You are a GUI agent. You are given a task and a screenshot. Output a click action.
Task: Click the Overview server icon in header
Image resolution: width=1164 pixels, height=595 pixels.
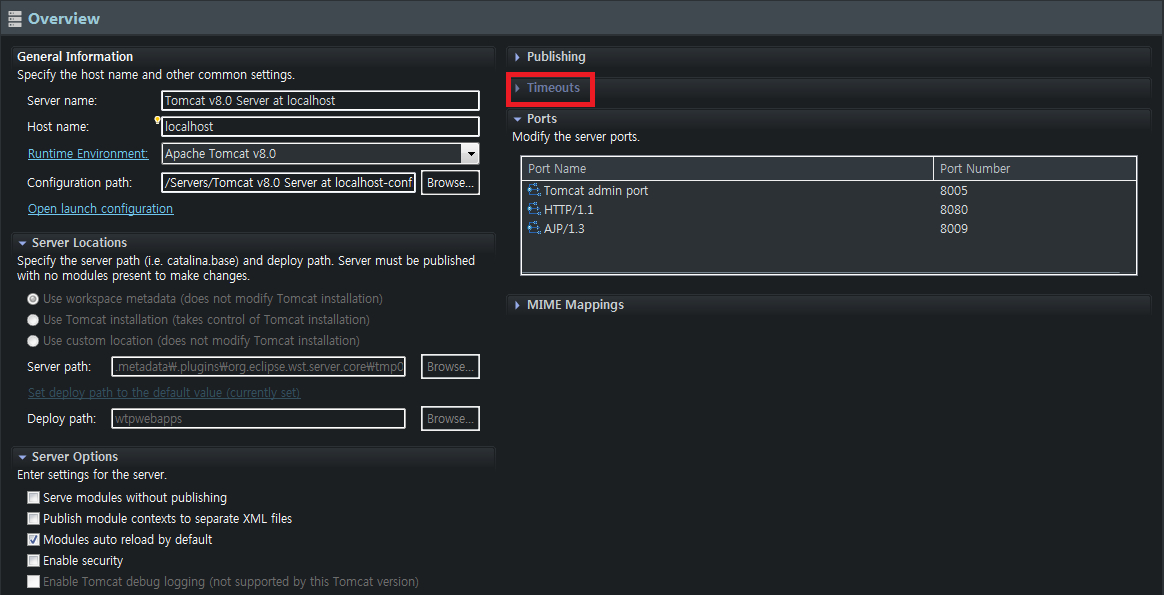15,19
